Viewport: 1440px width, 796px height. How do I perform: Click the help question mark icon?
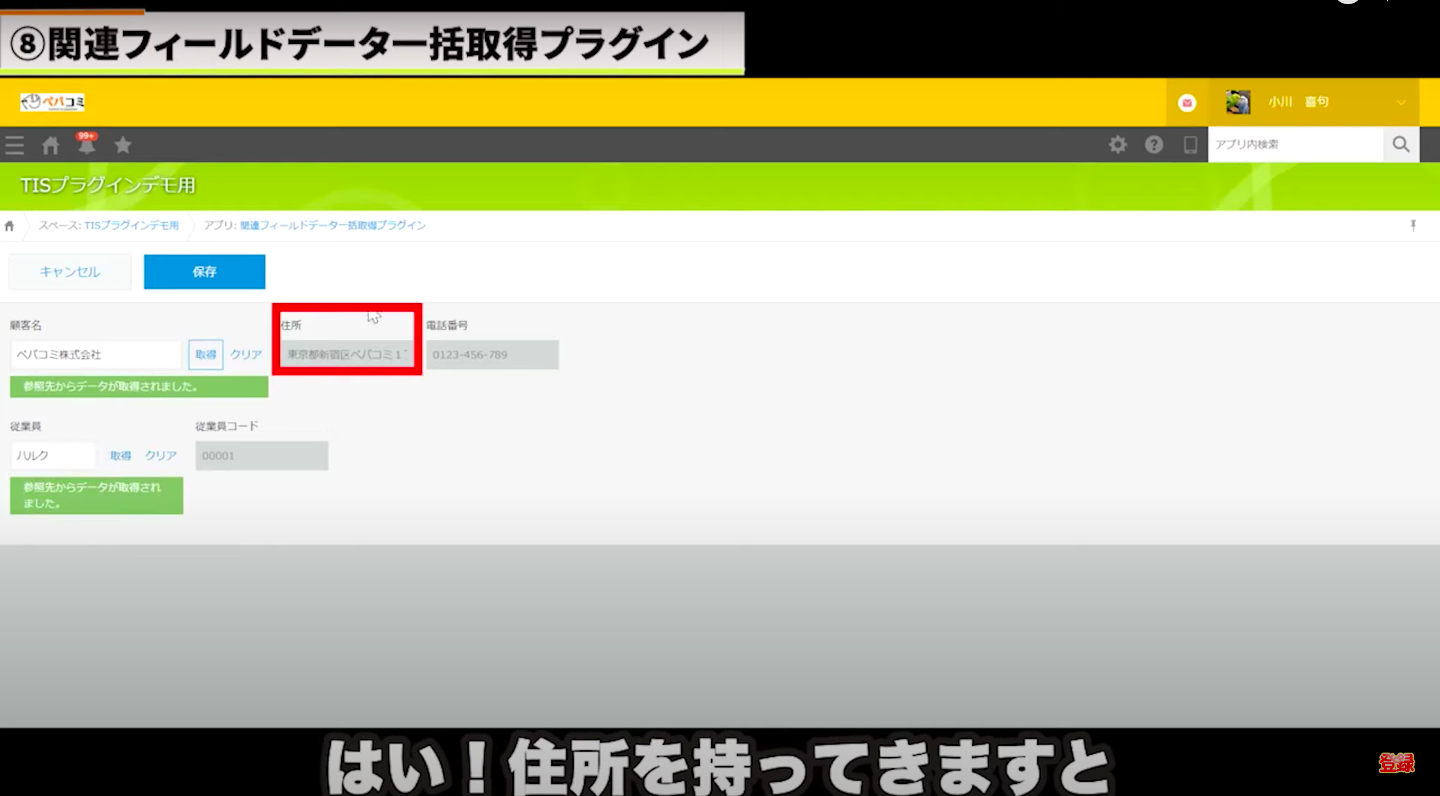[1154, 145]
